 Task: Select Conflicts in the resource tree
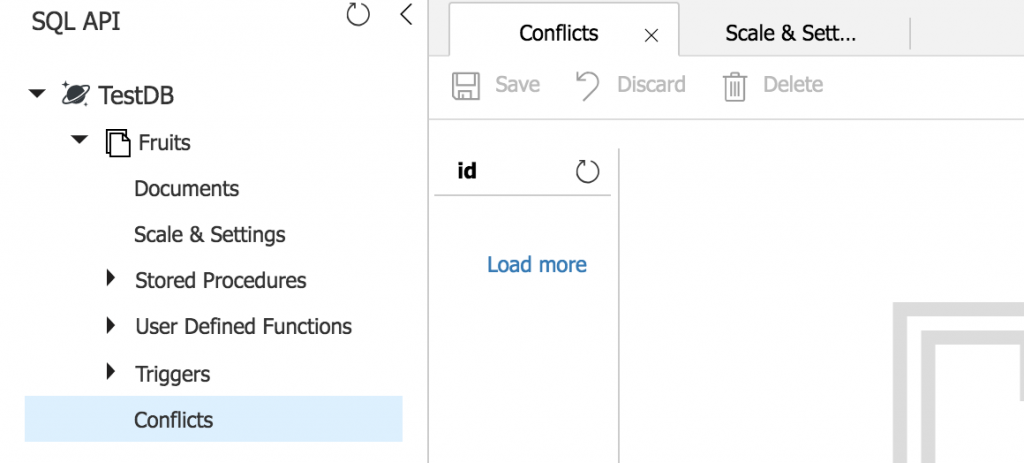pyautogui.click(x=173, y=420)
